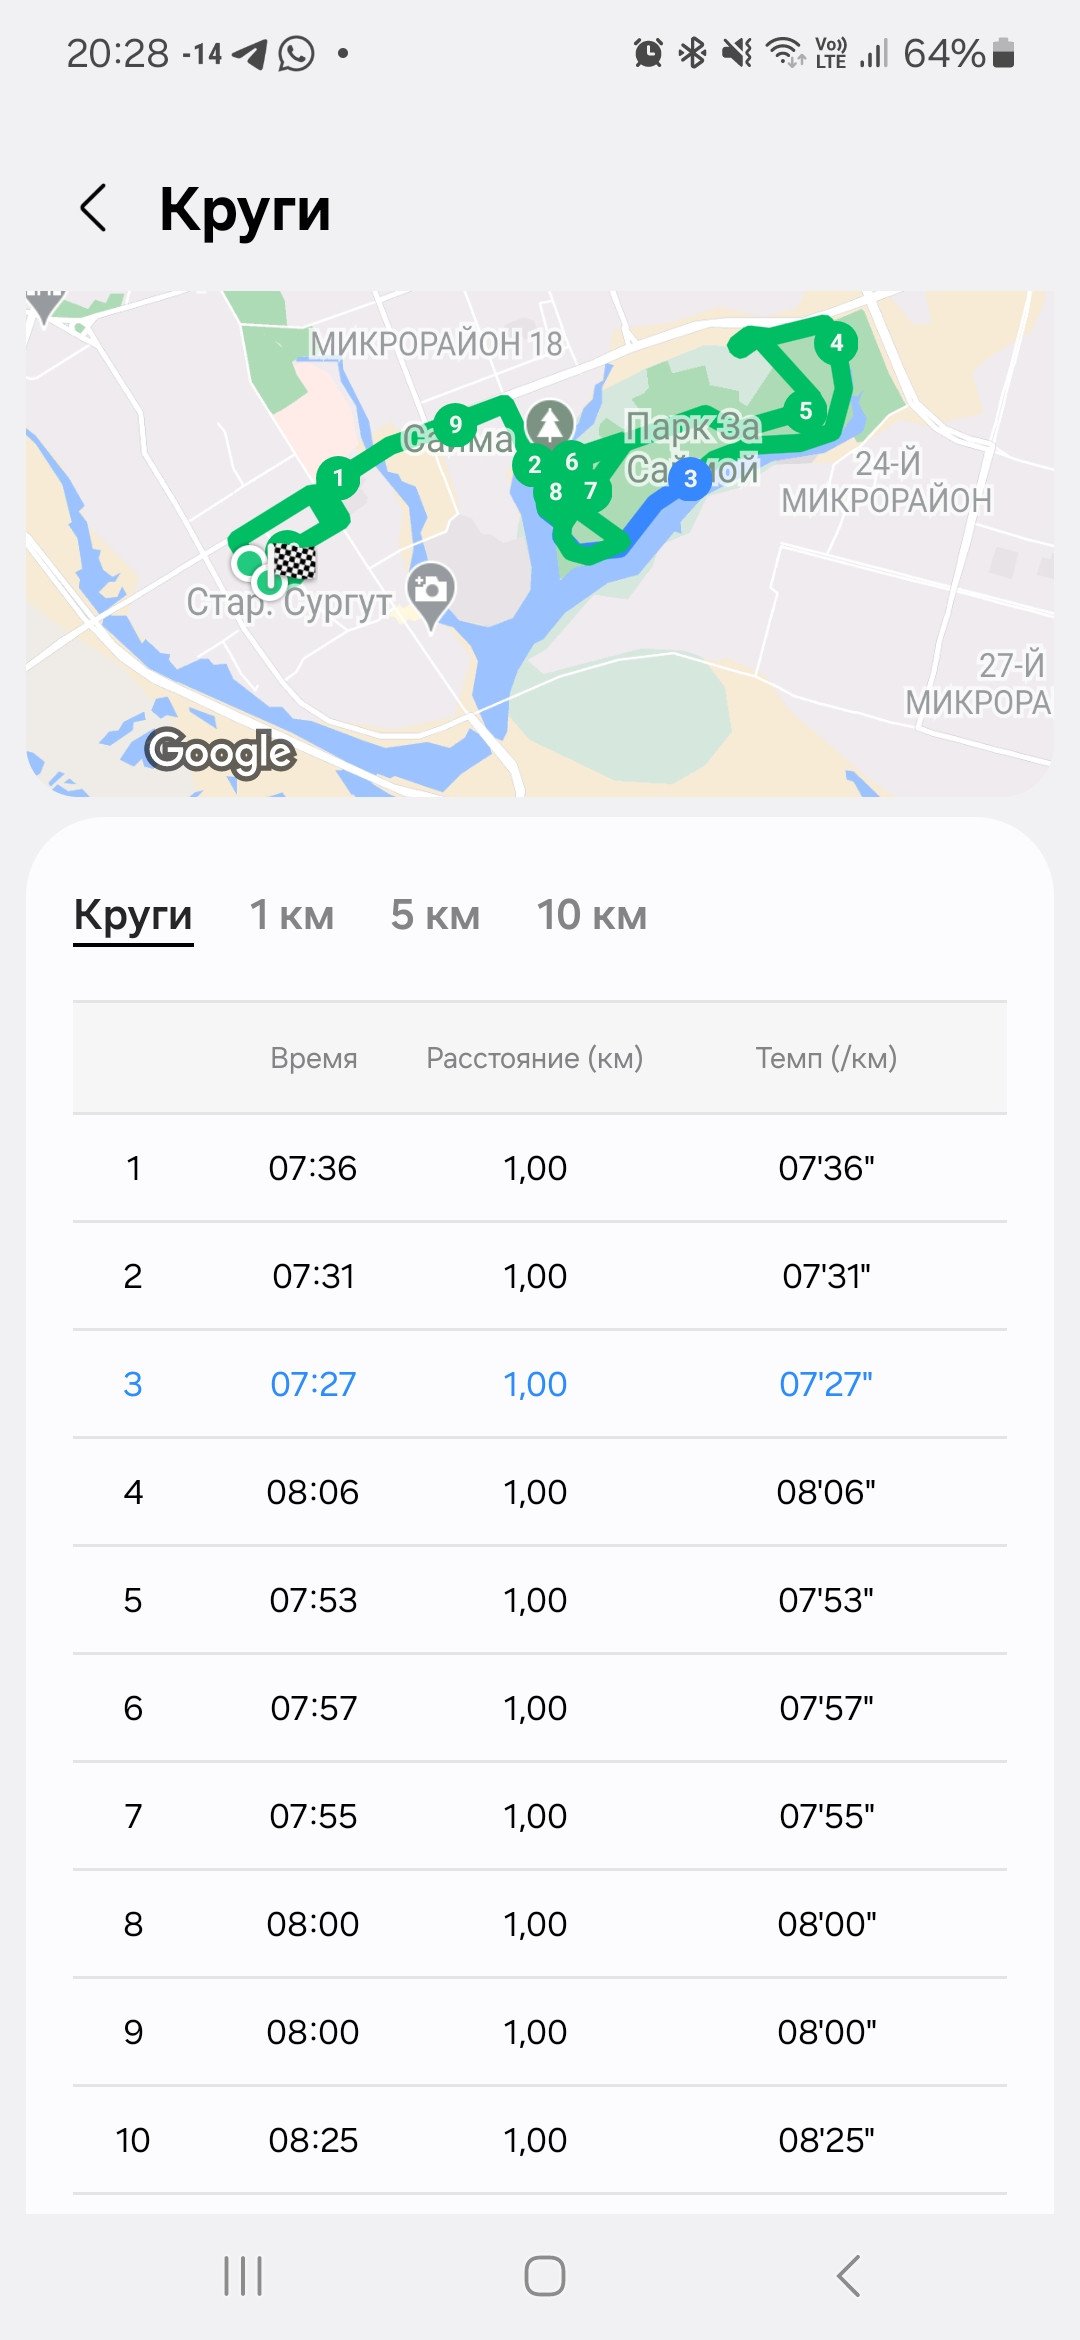
Task: Select lap 1 row with time 07:36
Action: [540, 1168]
